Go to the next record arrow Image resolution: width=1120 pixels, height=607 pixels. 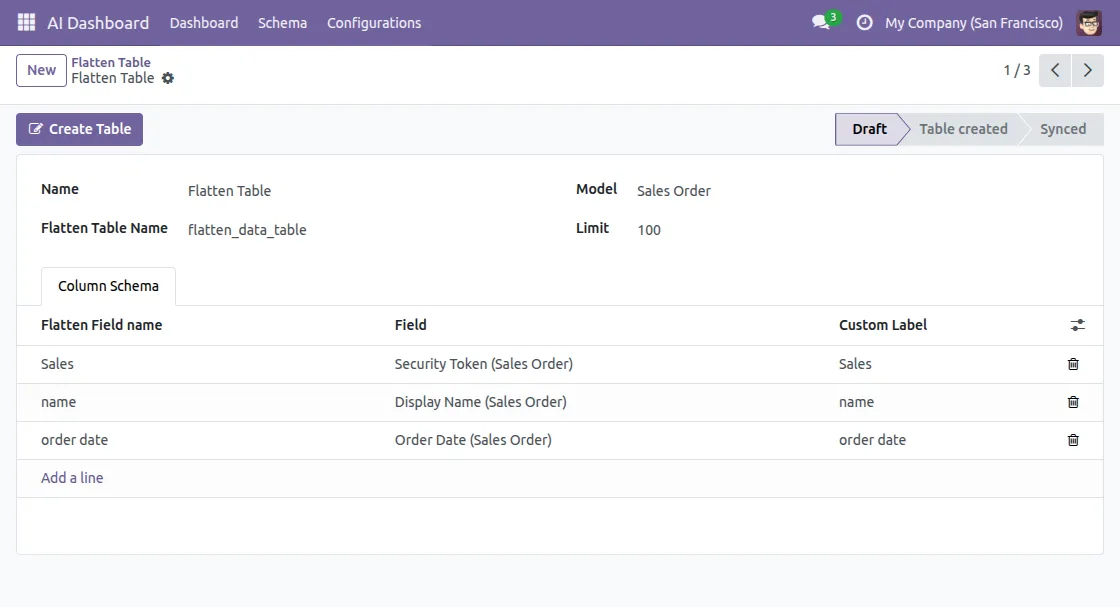1088,70
